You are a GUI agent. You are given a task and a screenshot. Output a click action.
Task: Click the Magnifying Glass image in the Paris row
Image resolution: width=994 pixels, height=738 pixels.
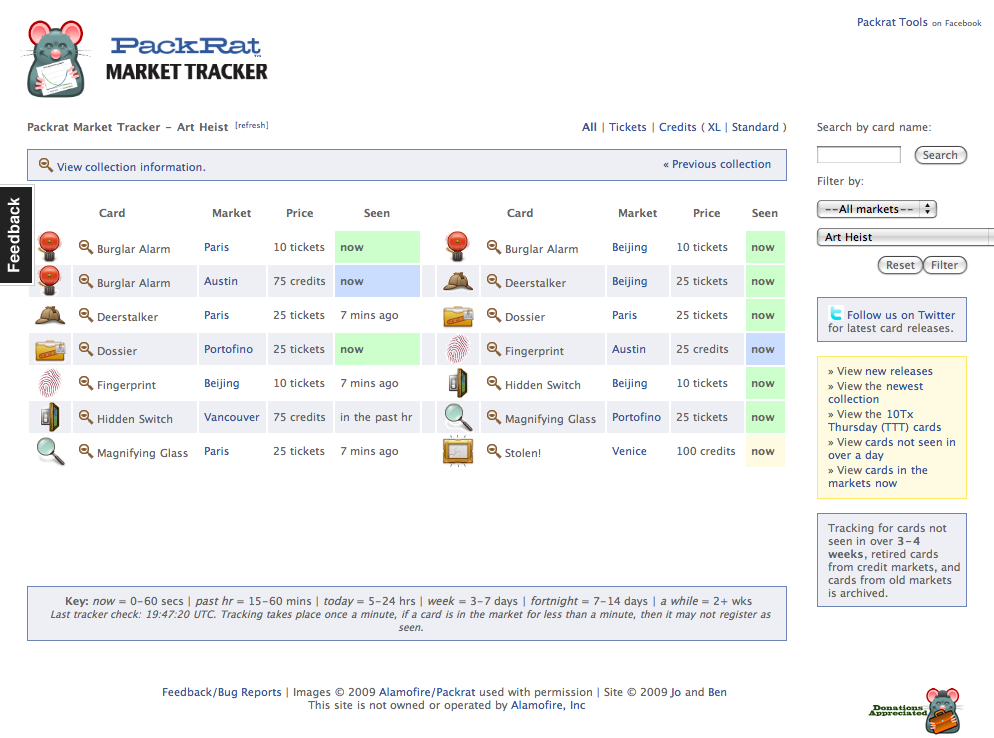click(x=51, y=451)
